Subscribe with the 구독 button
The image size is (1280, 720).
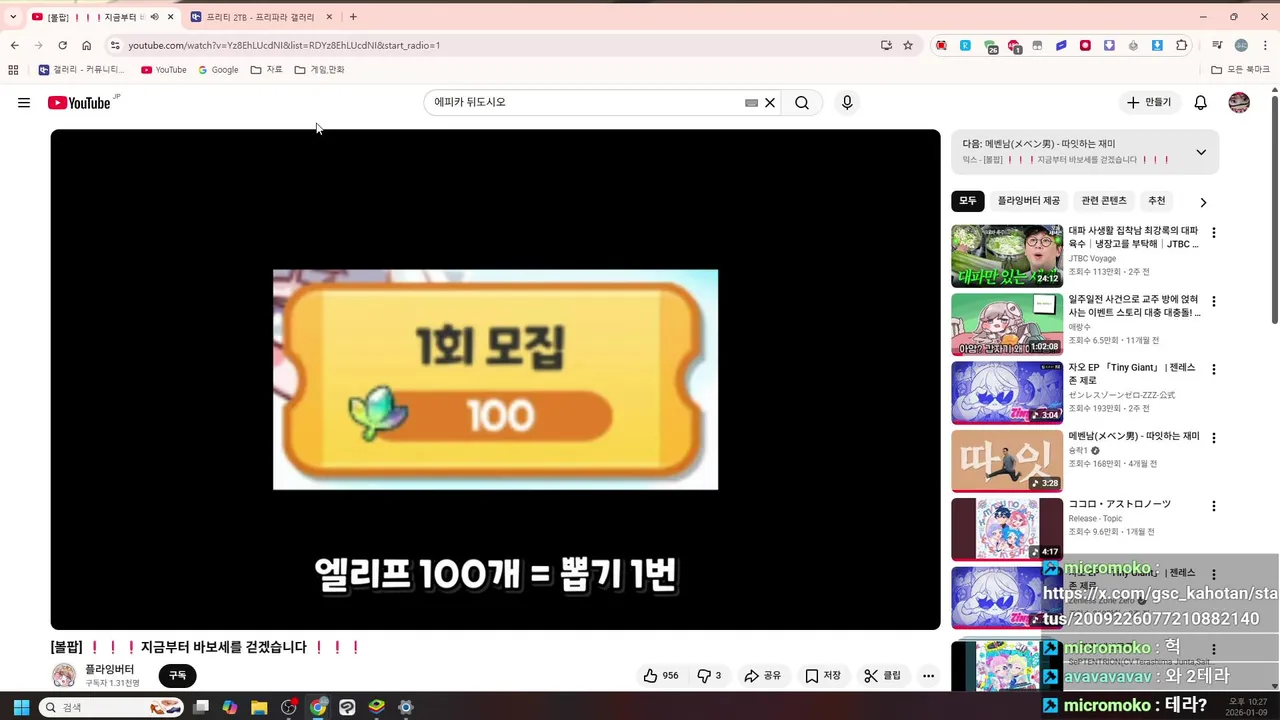[x=177, y=676]
